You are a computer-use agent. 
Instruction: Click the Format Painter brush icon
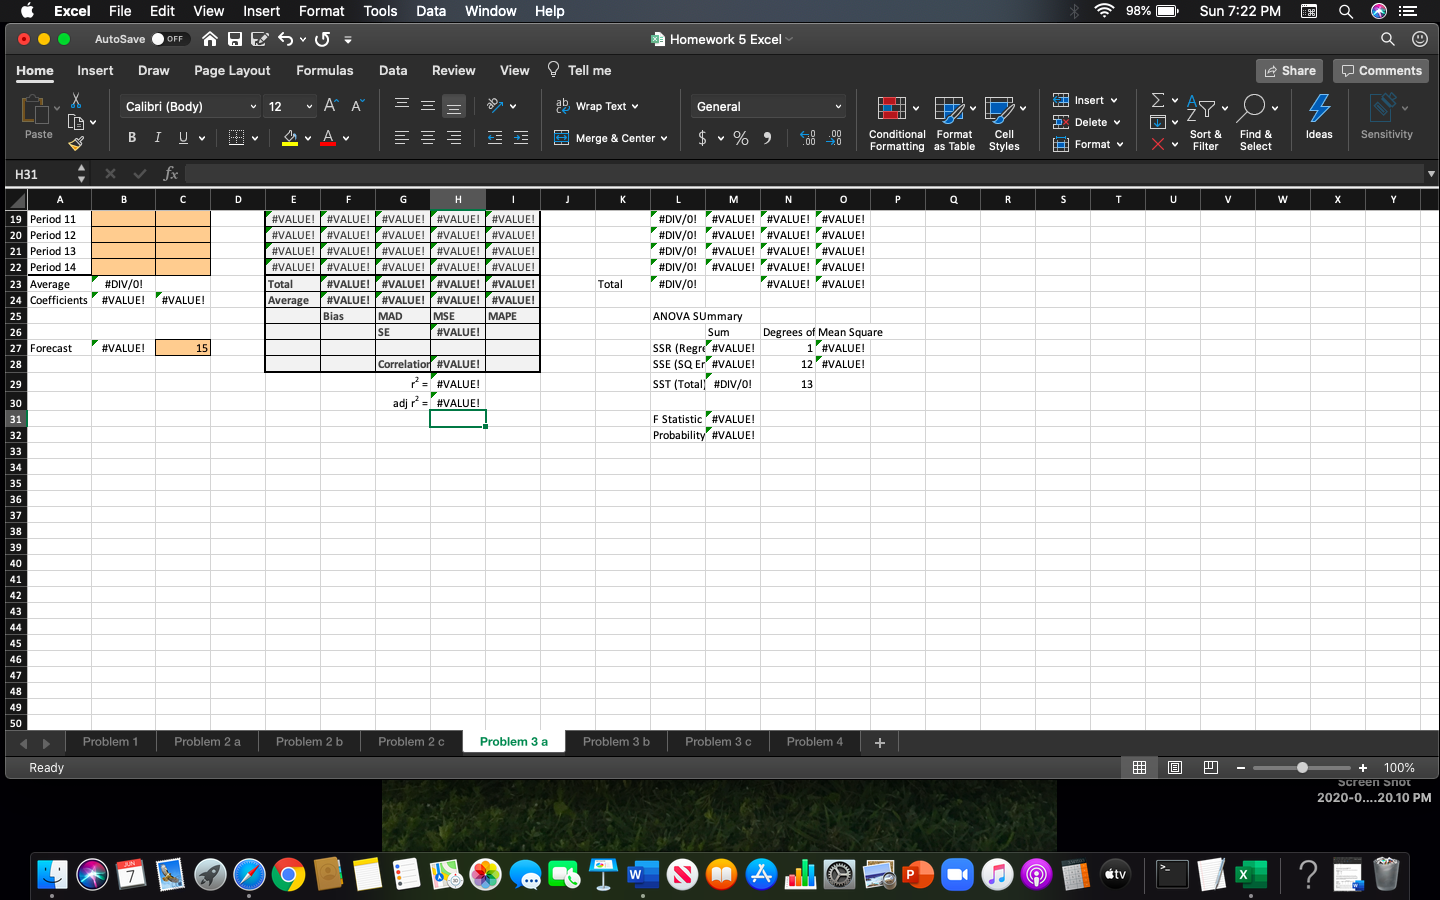[76, 143]
